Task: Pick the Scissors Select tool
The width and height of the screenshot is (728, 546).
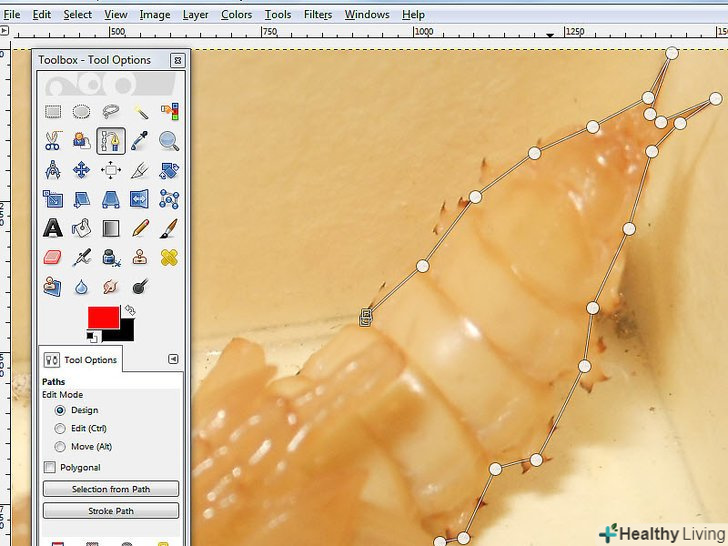Action: pyautogui.click(x=53, y=141)
